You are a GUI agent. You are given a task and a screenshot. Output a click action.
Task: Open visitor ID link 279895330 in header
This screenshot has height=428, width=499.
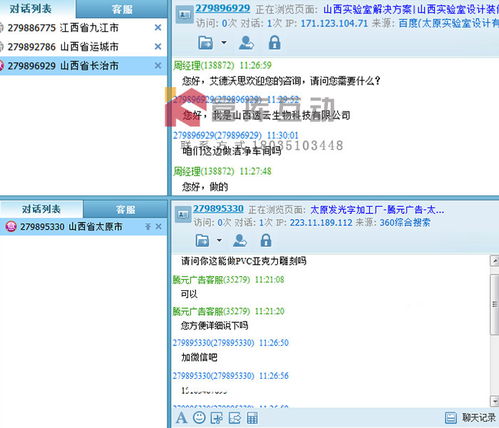click(218, 209)
